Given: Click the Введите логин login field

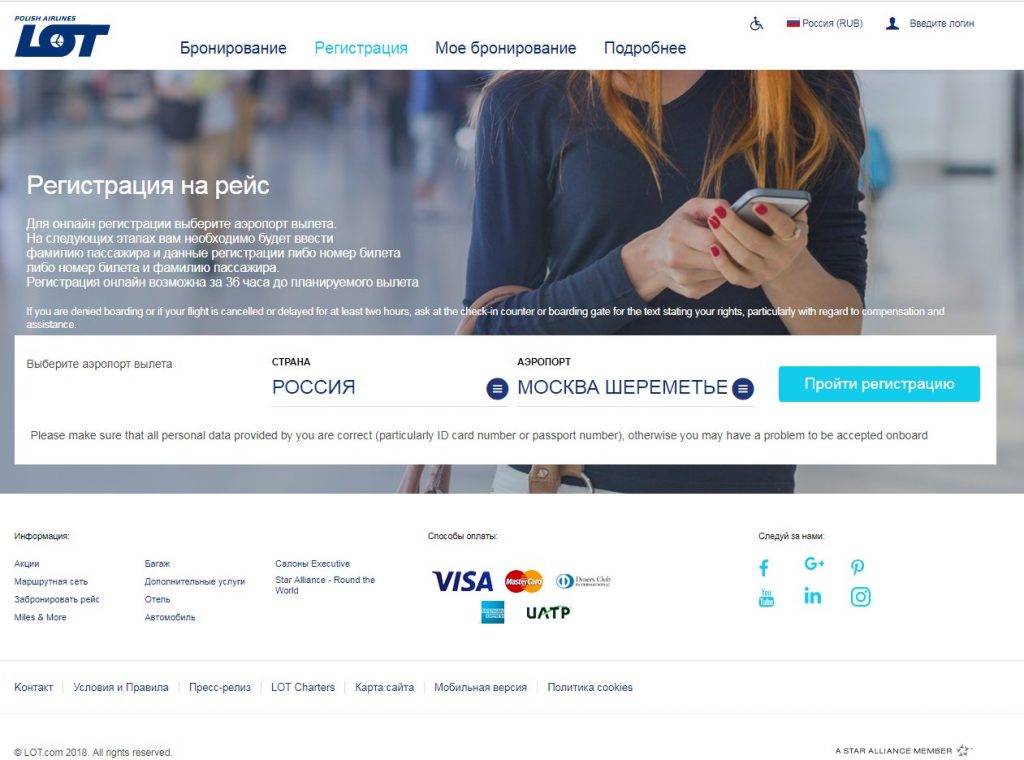Looking at the screenshot, I should click(942, 24).
